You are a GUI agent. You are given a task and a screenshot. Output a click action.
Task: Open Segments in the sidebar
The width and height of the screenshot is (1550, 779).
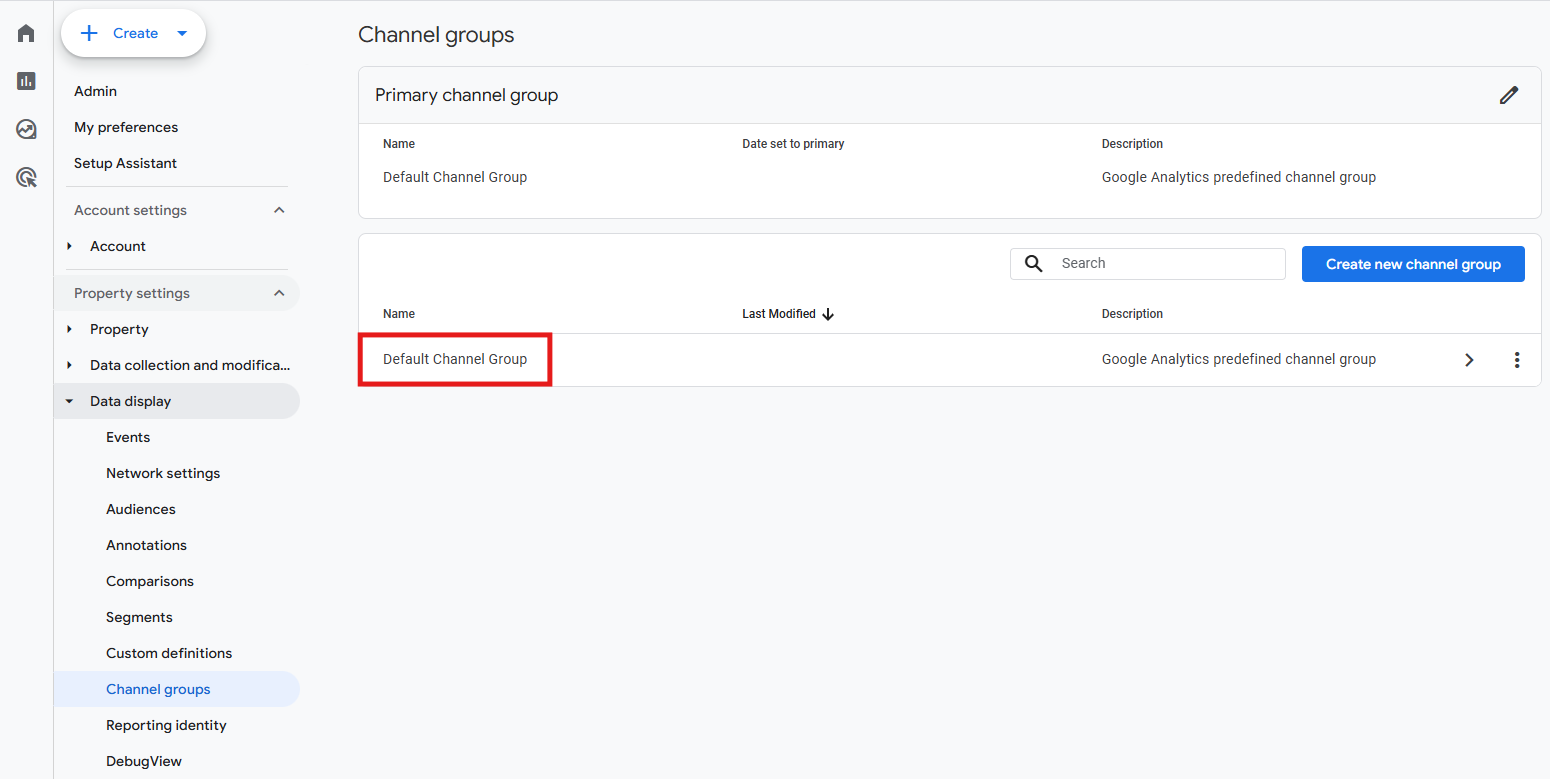click(139, 617)
